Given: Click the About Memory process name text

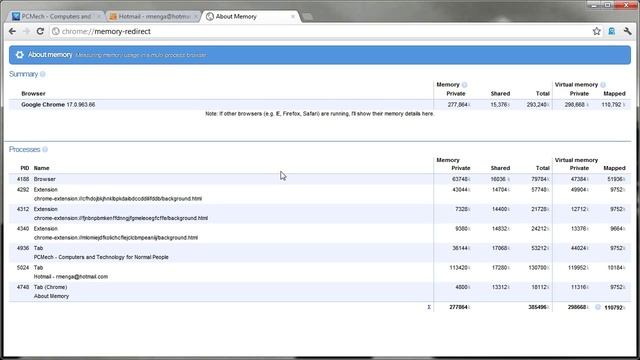Looking at the screenshot, I should click(51, 296).
